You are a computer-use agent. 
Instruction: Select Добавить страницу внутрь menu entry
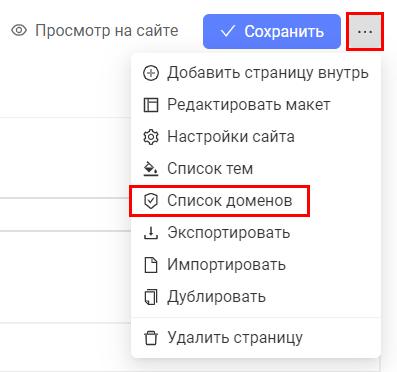pyautogui.click(x=256, y=73)
